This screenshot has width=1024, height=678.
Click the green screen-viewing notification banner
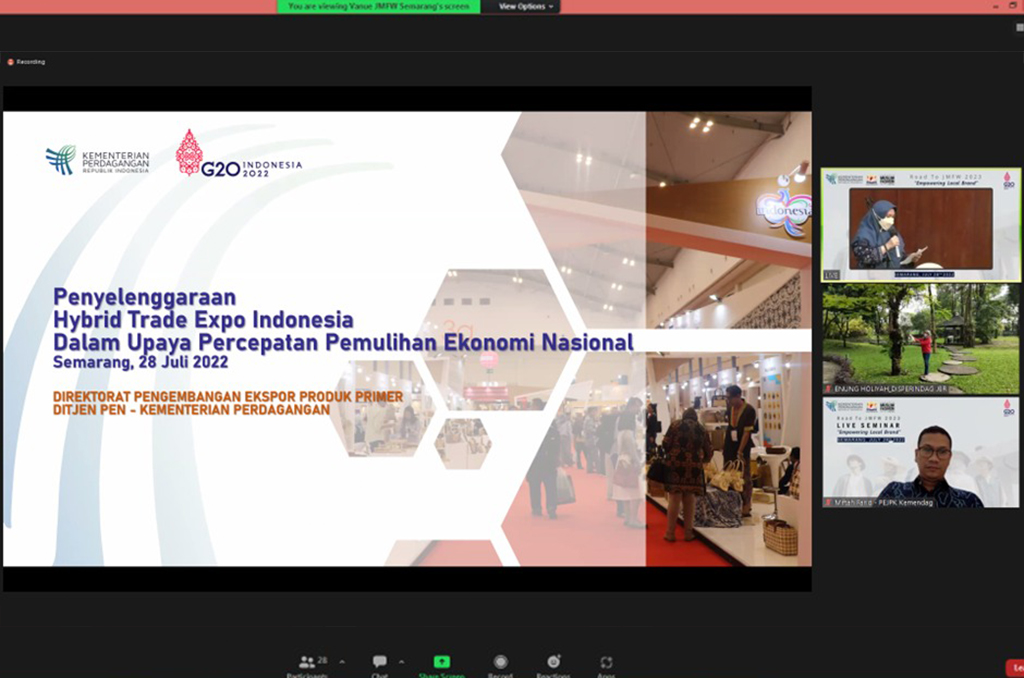point(378,6)
